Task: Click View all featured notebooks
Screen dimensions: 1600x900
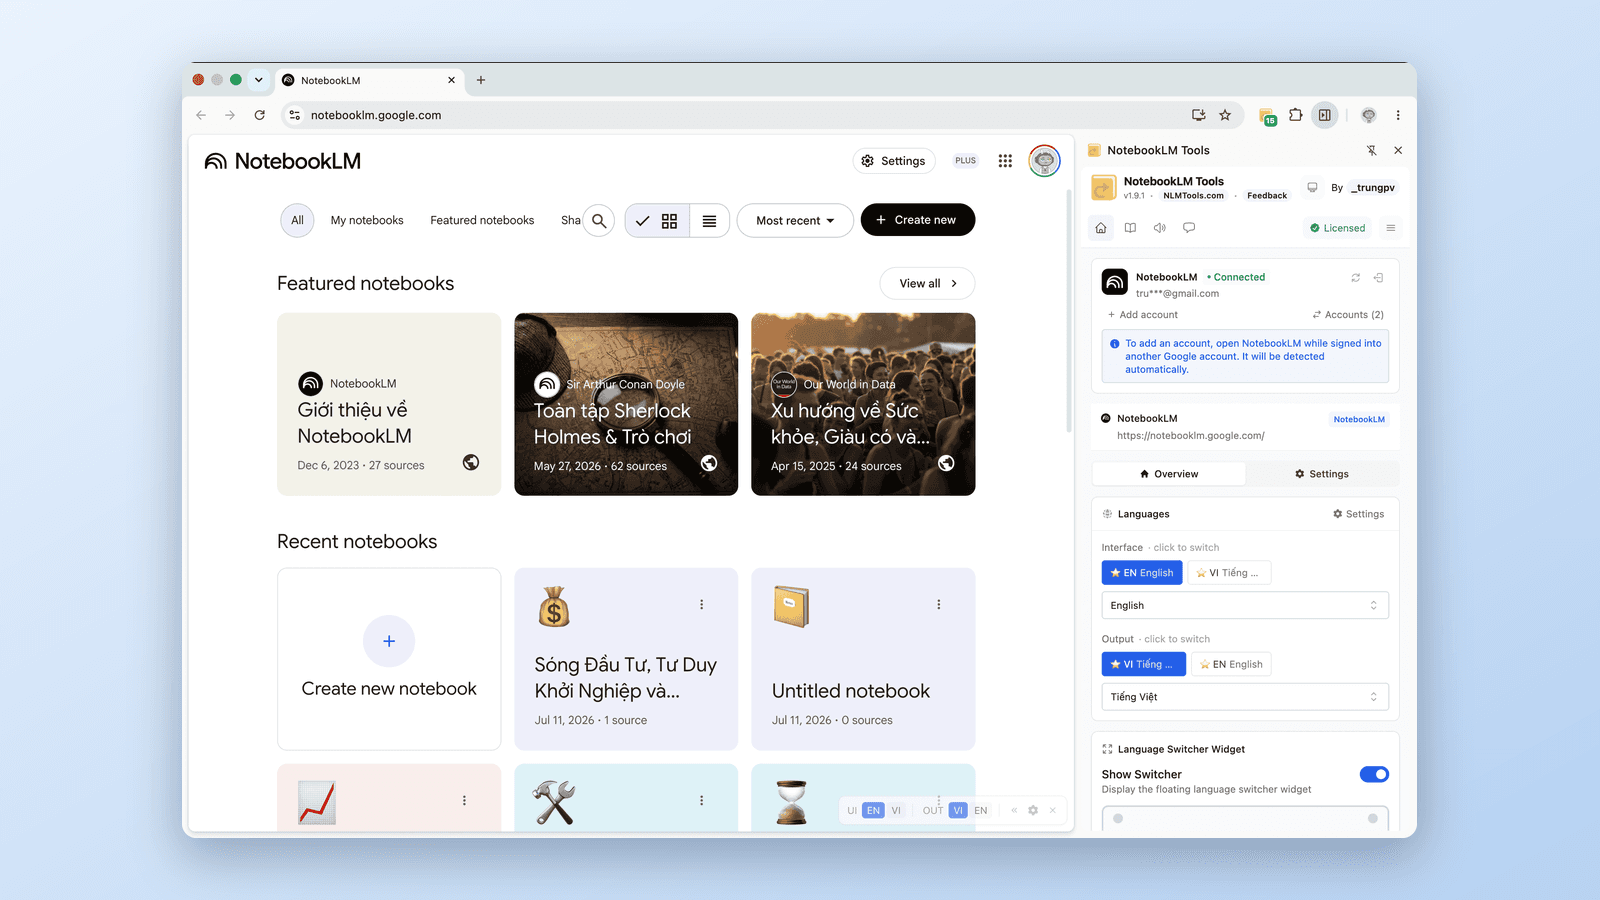Action: click(x=927, y=284)
